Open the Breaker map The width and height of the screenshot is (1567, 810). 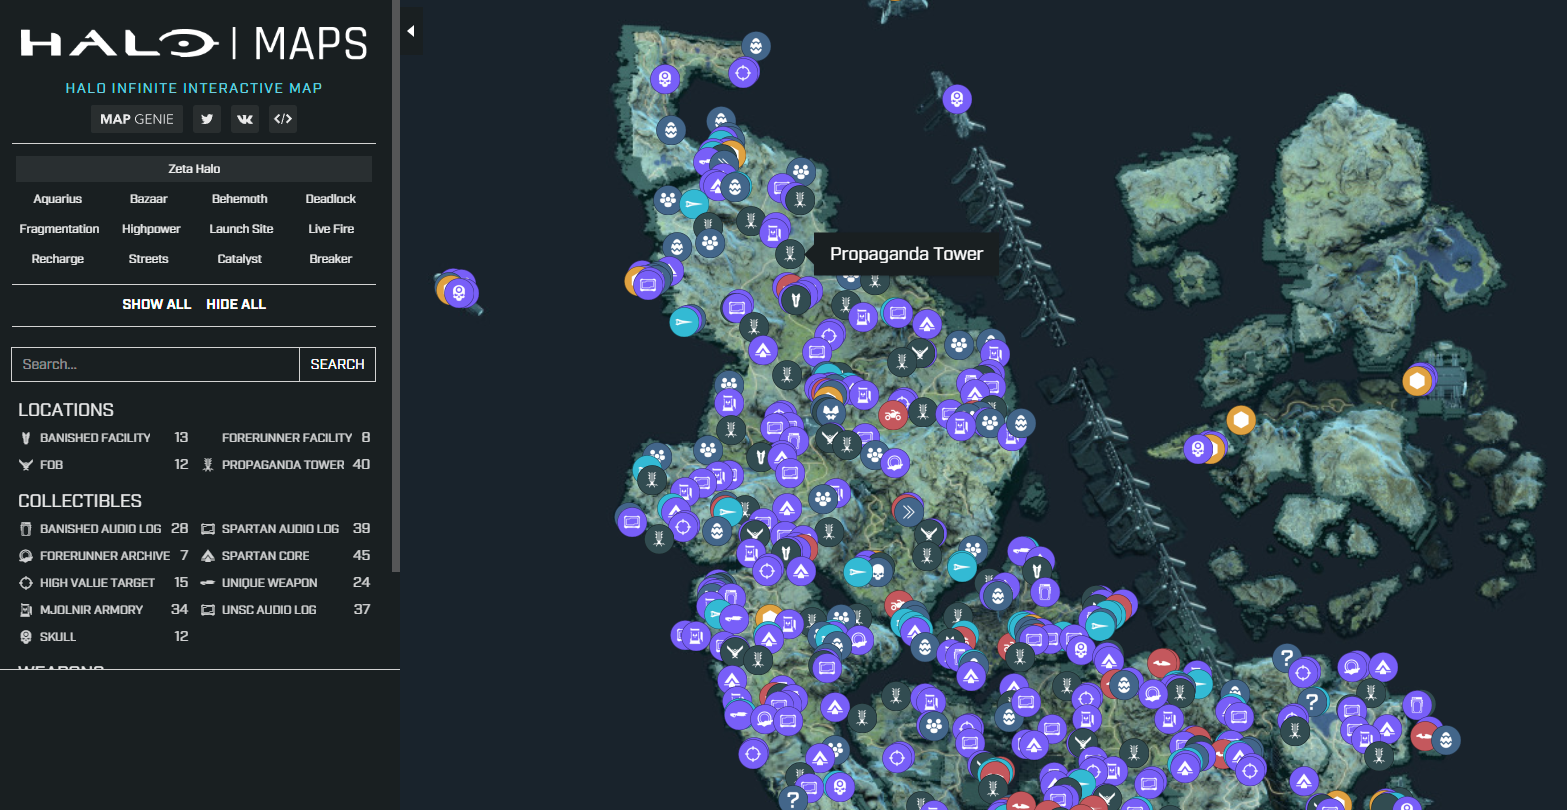331,259
